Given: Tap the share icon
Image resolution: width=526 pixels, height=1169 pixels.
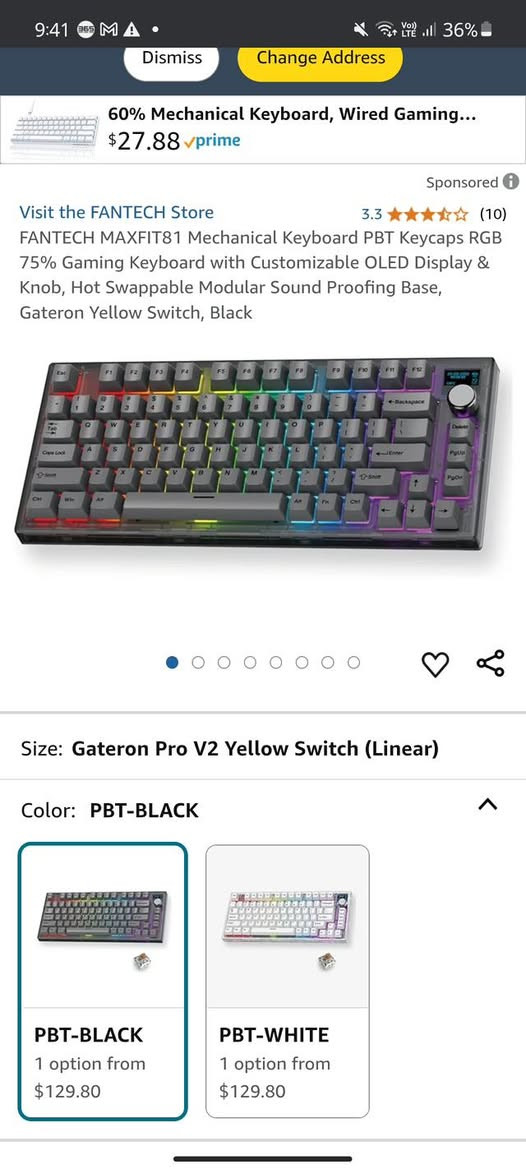Looking at the screenshot, I should 490,663.
